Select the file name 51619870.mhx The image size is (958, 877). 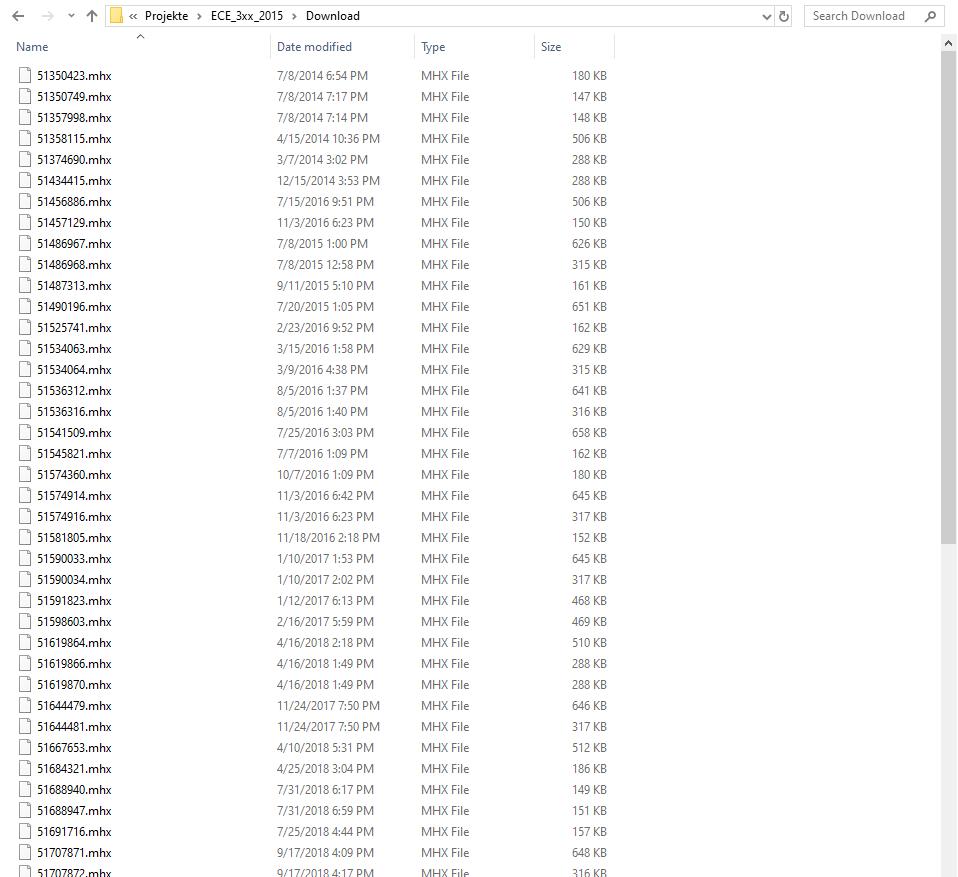74,684
